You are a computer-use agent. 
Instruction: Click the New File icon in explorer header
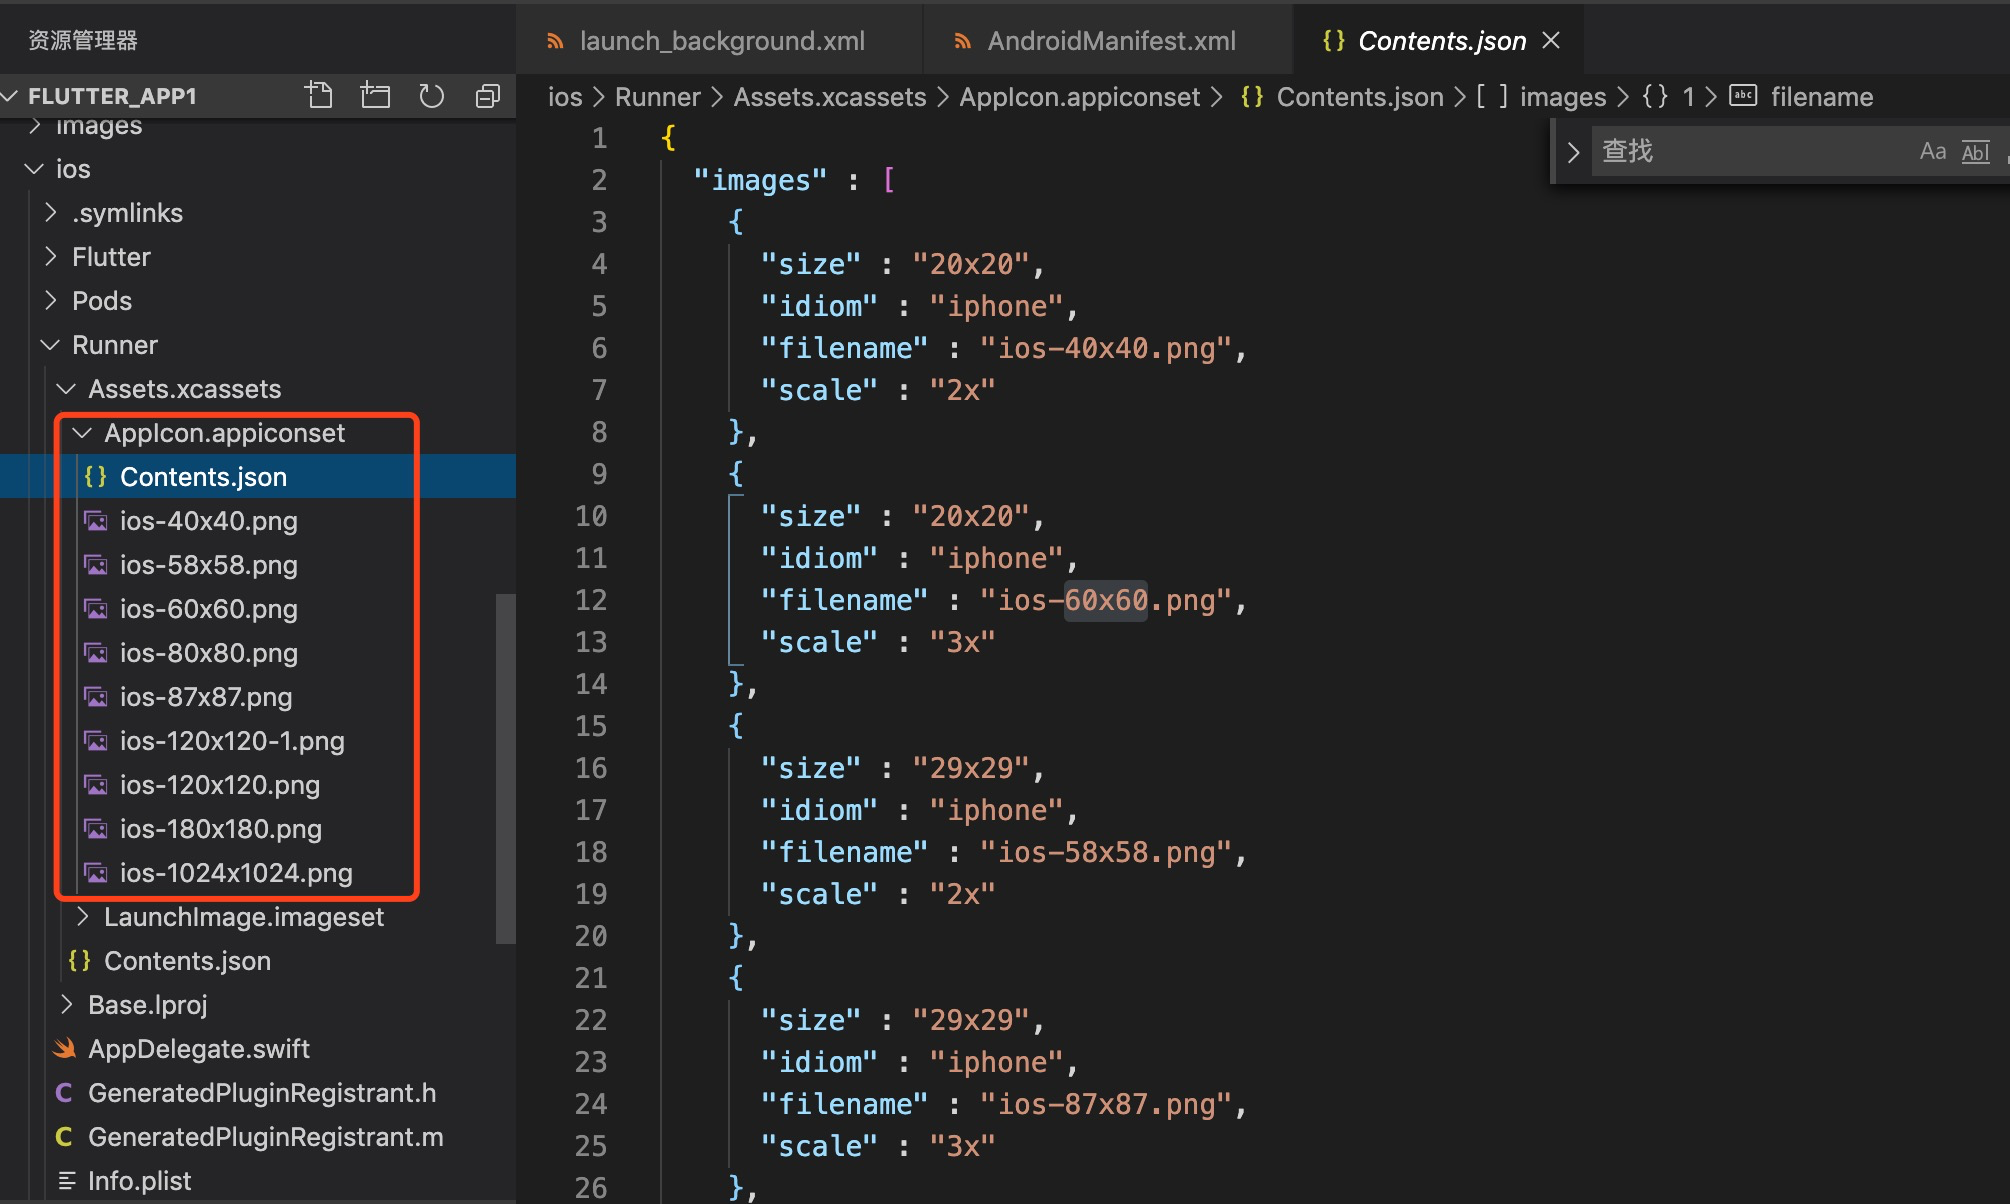coord(319,95)
